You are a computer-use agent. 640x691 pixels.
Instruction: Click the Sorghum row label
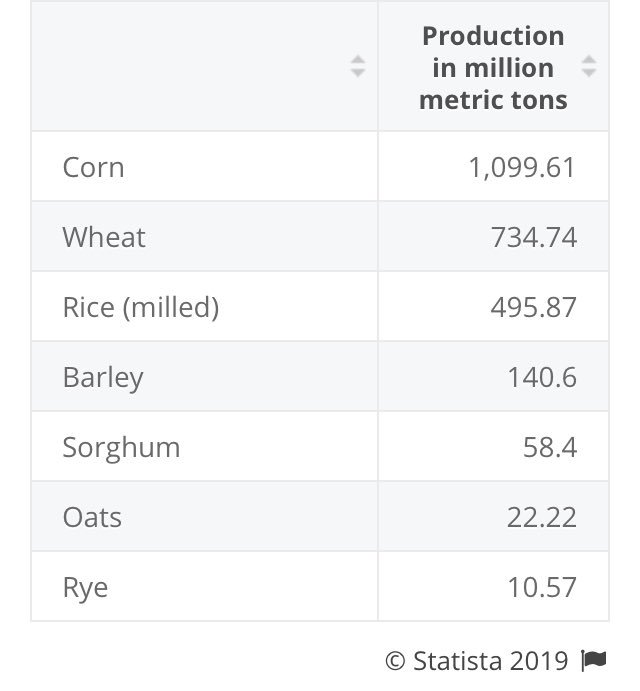coord(121,447)
